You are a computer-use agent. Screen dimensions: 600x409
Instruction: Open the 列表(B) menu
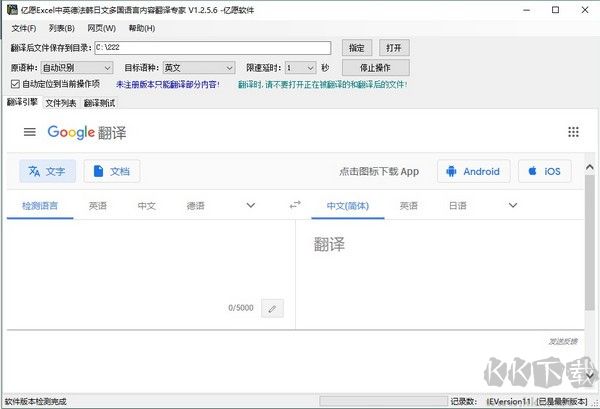[x=62, y=28]
